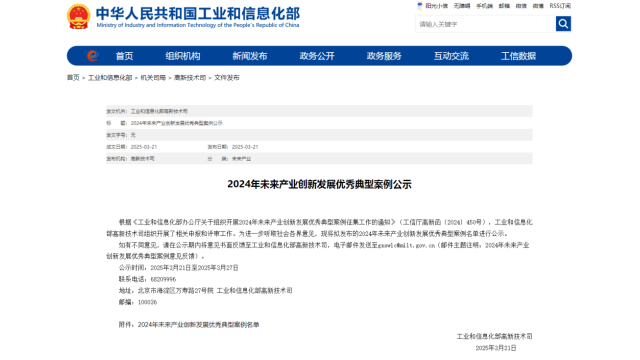Click the national emblem logo
Screen dimensions: 640x360
(78, 16)
